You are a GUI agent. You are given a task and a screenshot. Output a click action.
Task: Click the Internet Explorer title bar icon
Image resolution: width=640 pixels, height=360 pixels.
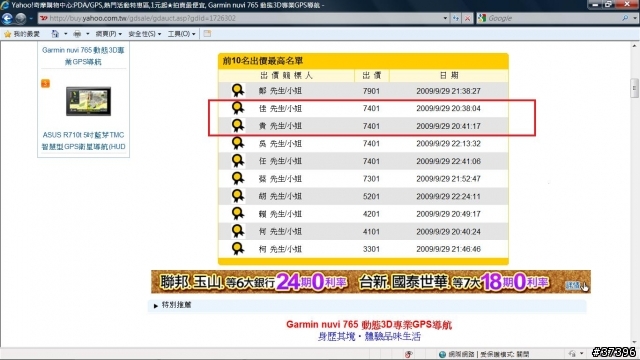[5, 5]
